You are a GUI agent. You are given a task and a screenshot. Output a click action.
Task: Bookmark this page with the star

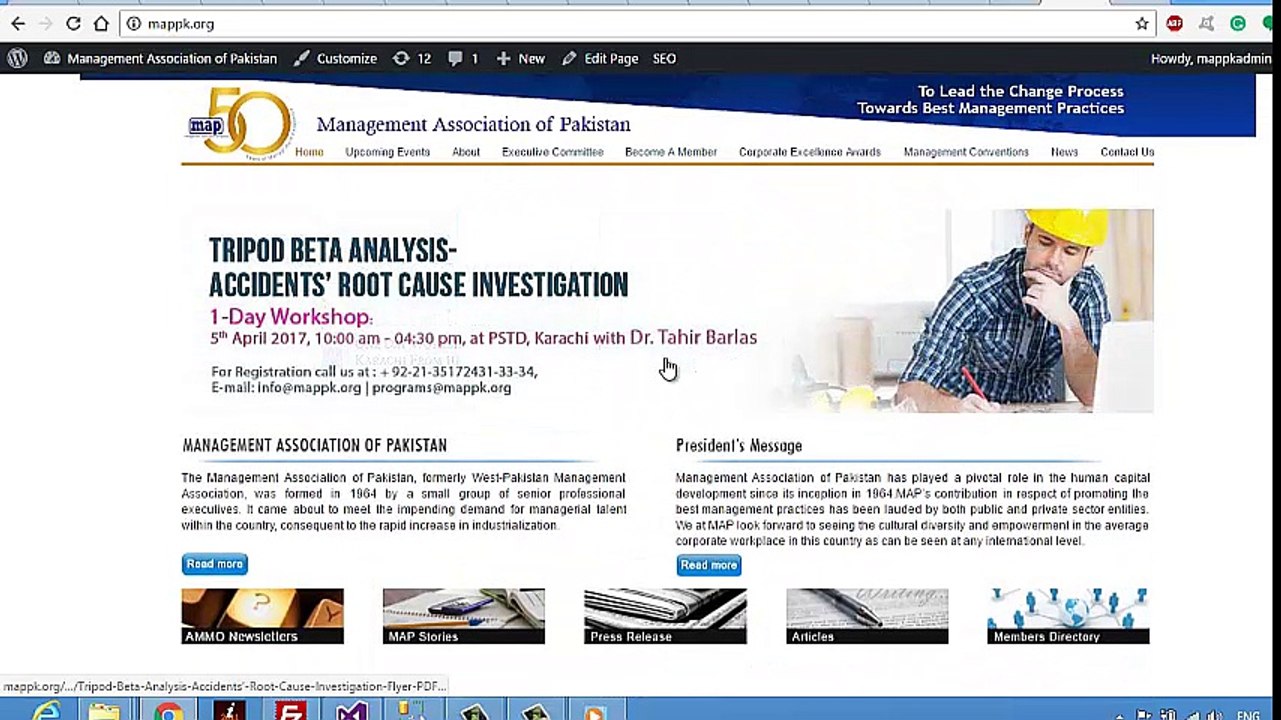point(1142,24)
